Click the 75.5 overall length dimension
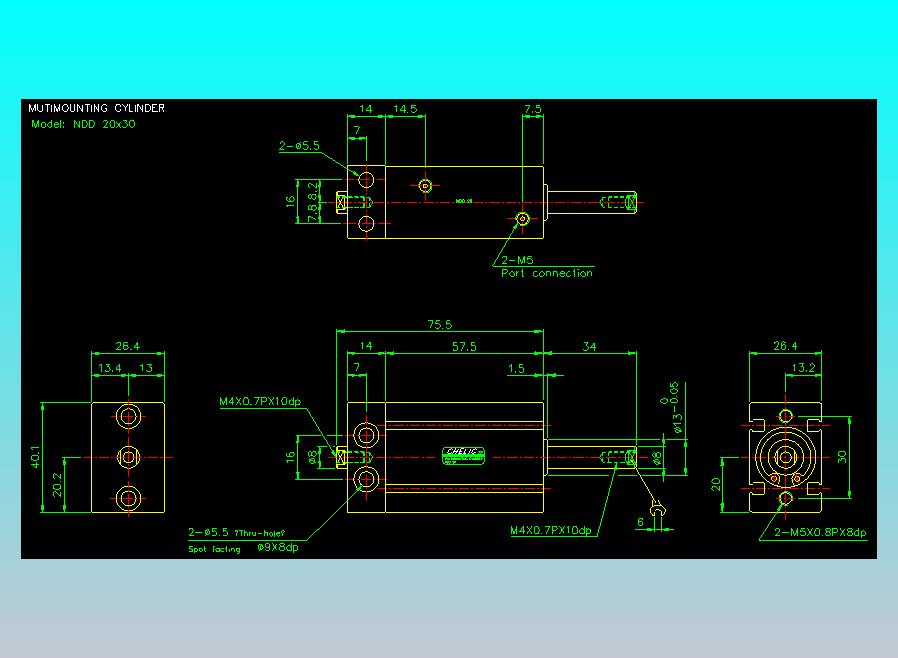The width and height of the screenshot is (898, 658). pos(440,325)
